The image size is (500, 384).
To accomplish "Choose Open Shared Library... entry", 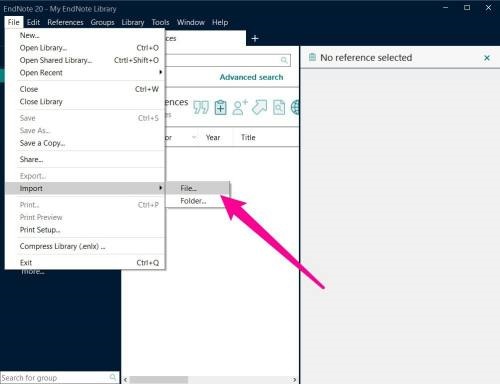I will 85,60.
